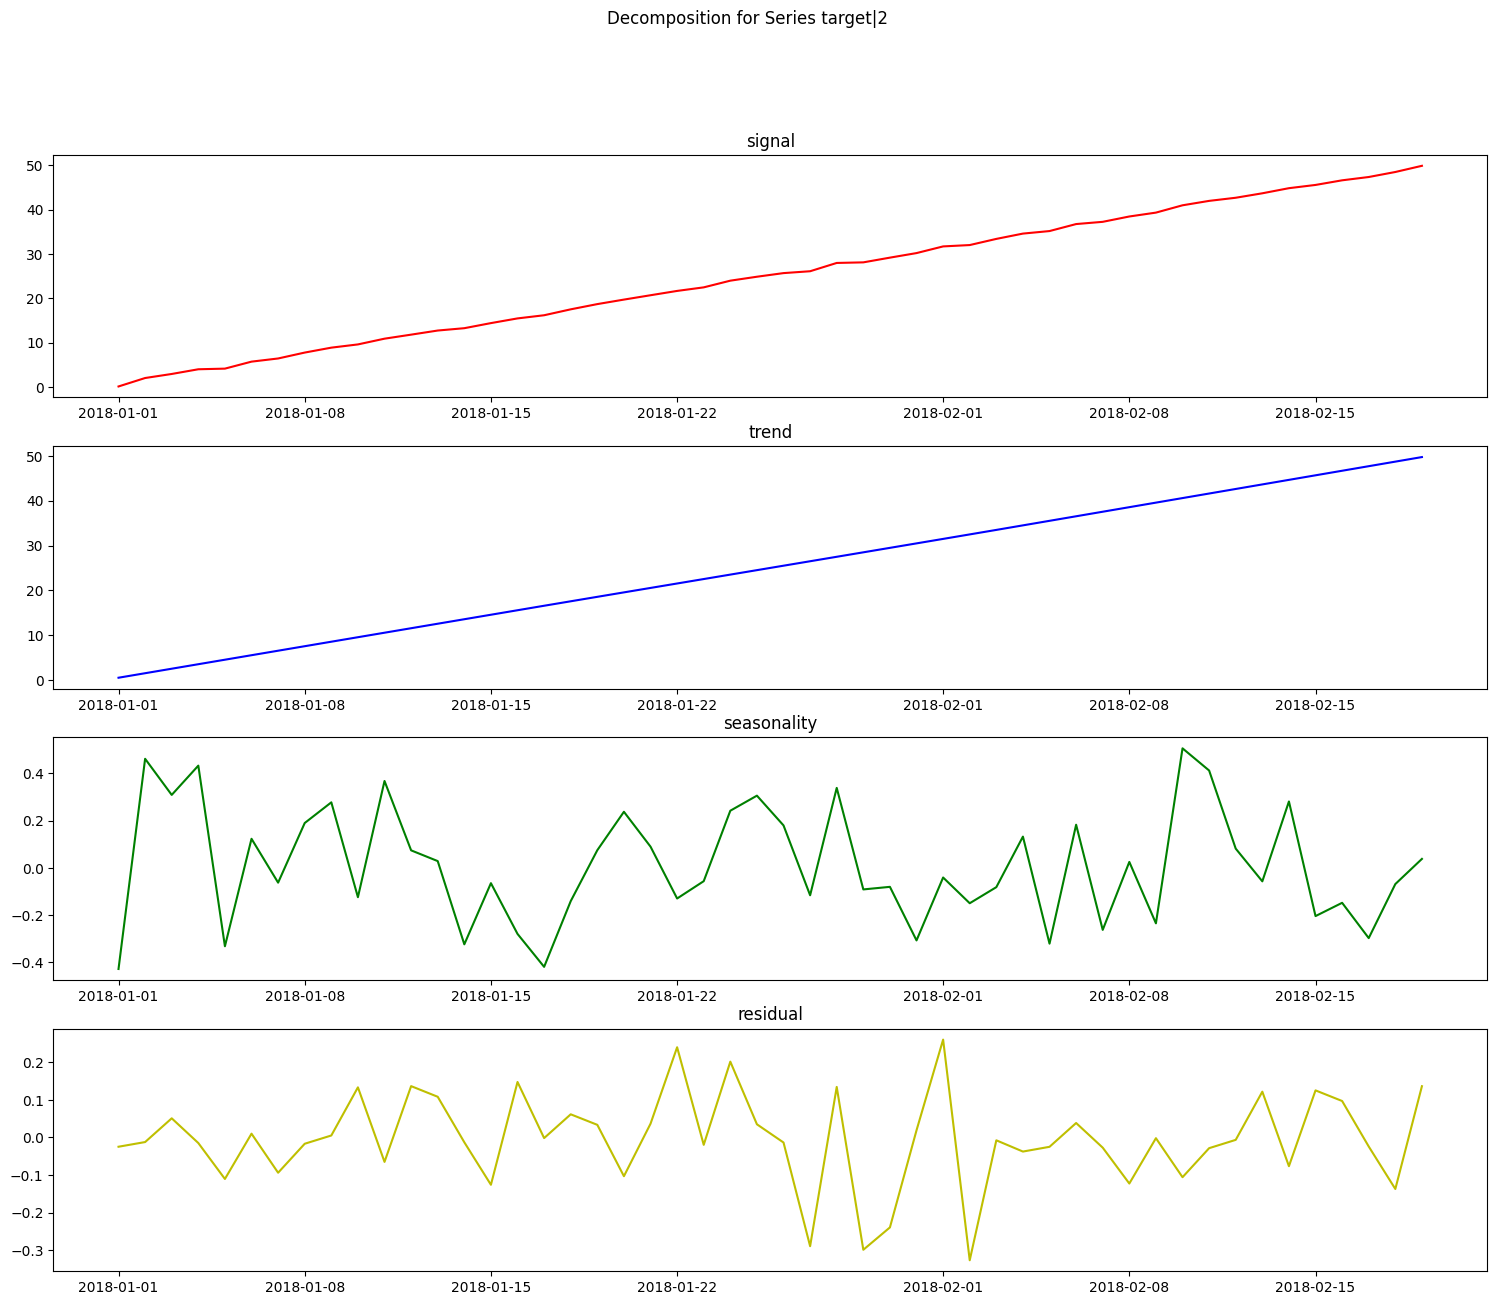The image size is (1497, 1305).
Task: Click the blue trend line
Action: click(770, 568)
